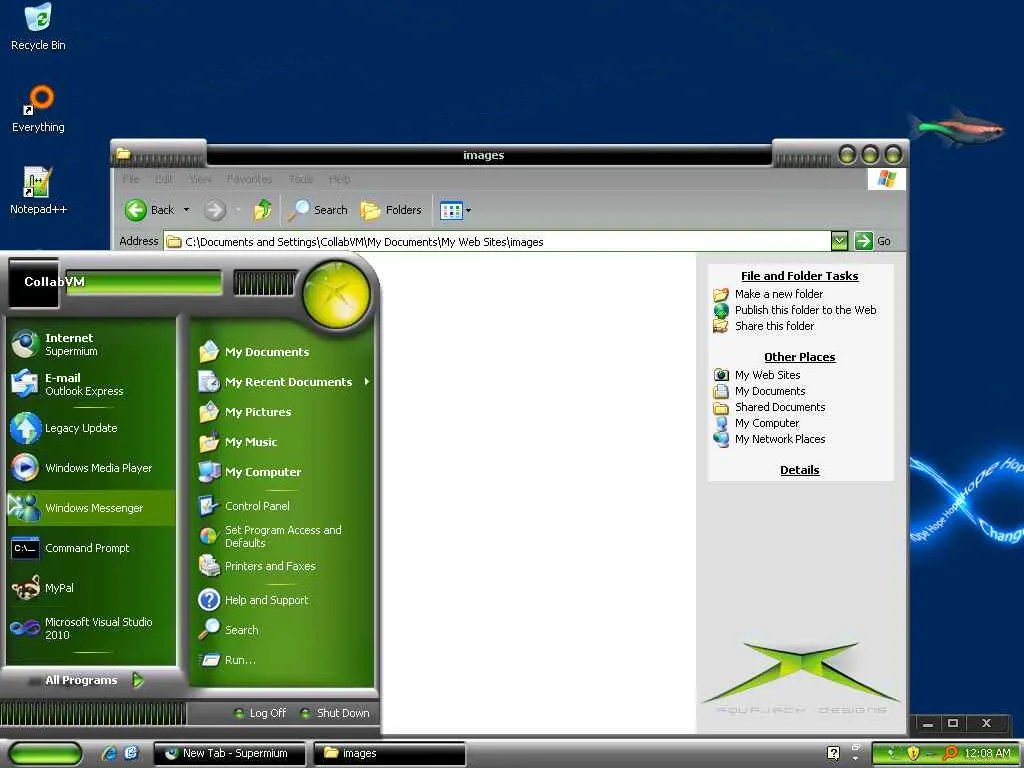Go to My Web Sites in Other Places
The height and width of the screenshot is (768, 1024).
coord(767,375)
